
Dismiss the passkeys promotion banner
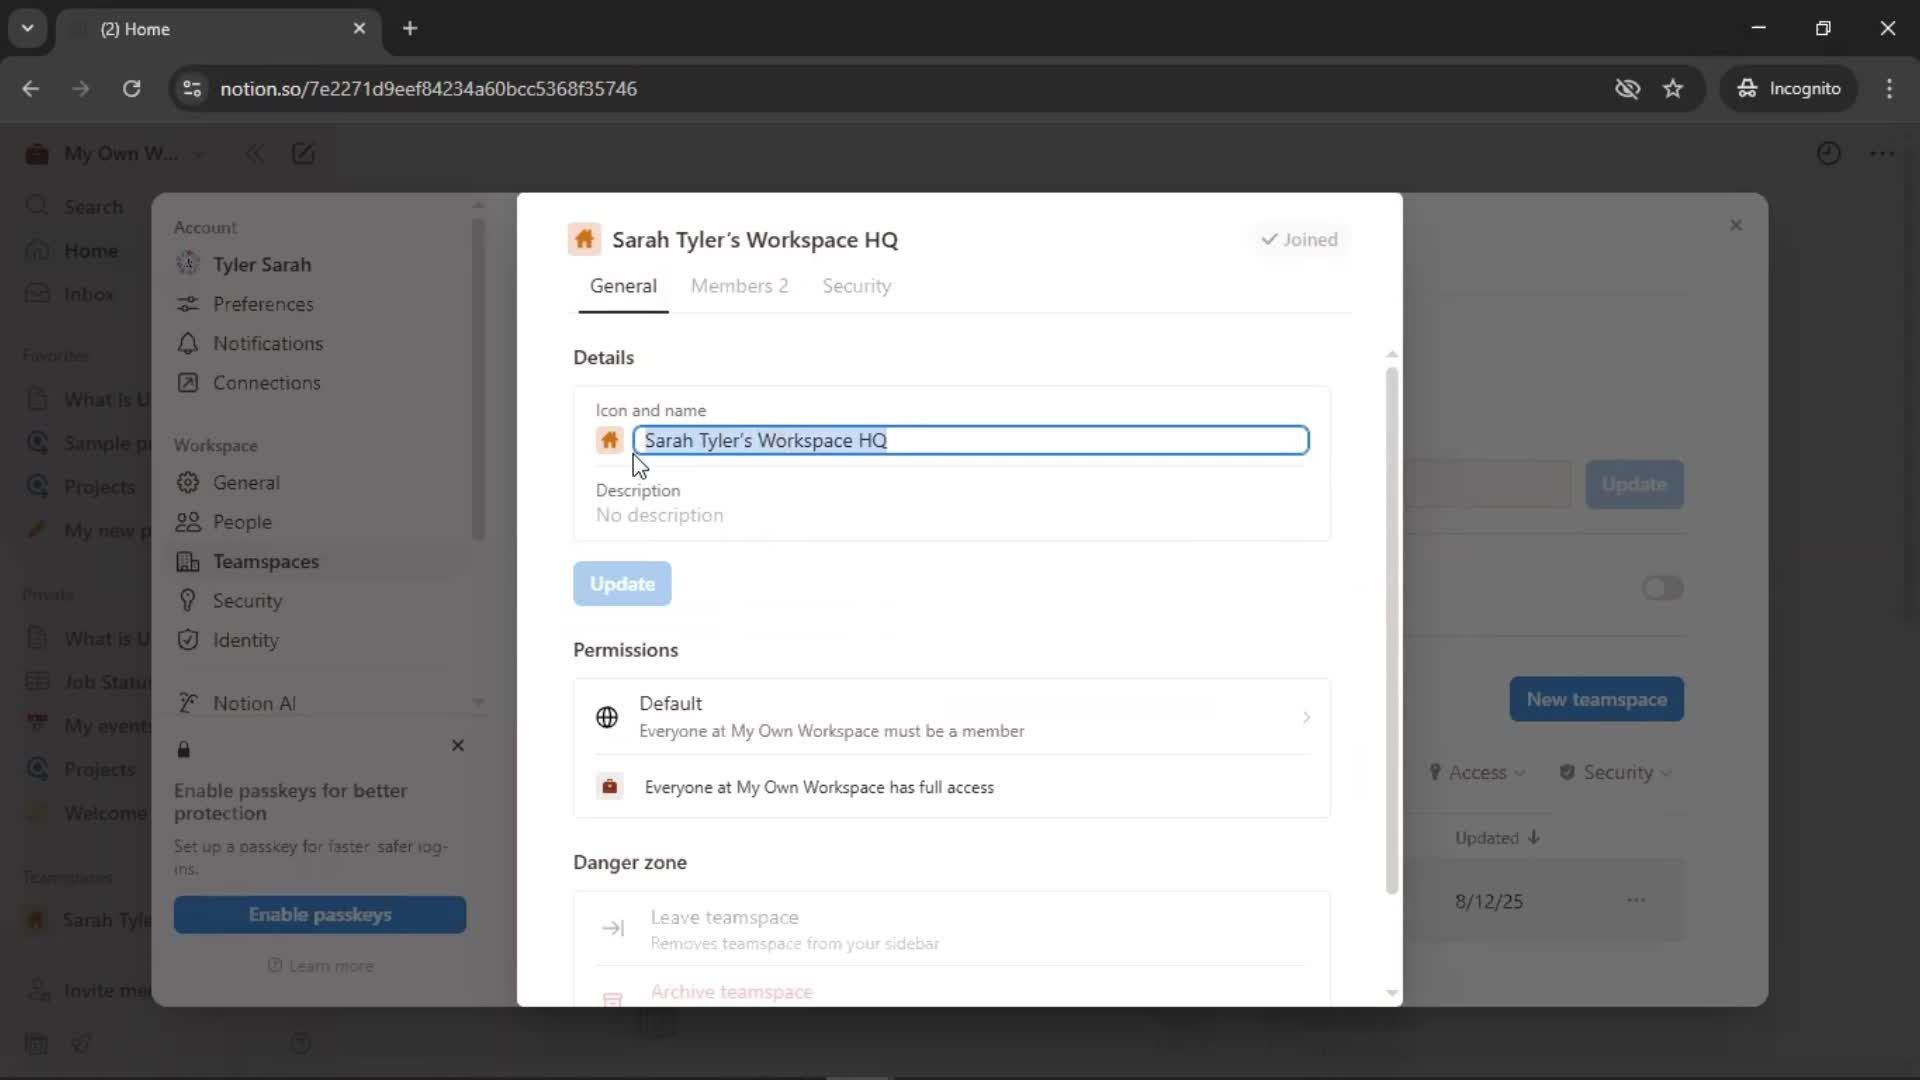tap(458, 746)
